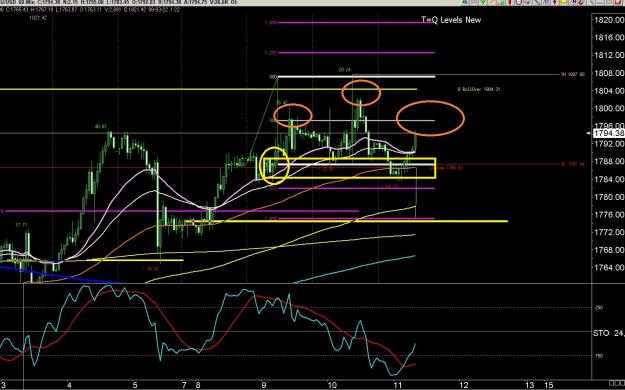
Task: Click the 1764.00 price axis label
Action: (x=609, y=268)
